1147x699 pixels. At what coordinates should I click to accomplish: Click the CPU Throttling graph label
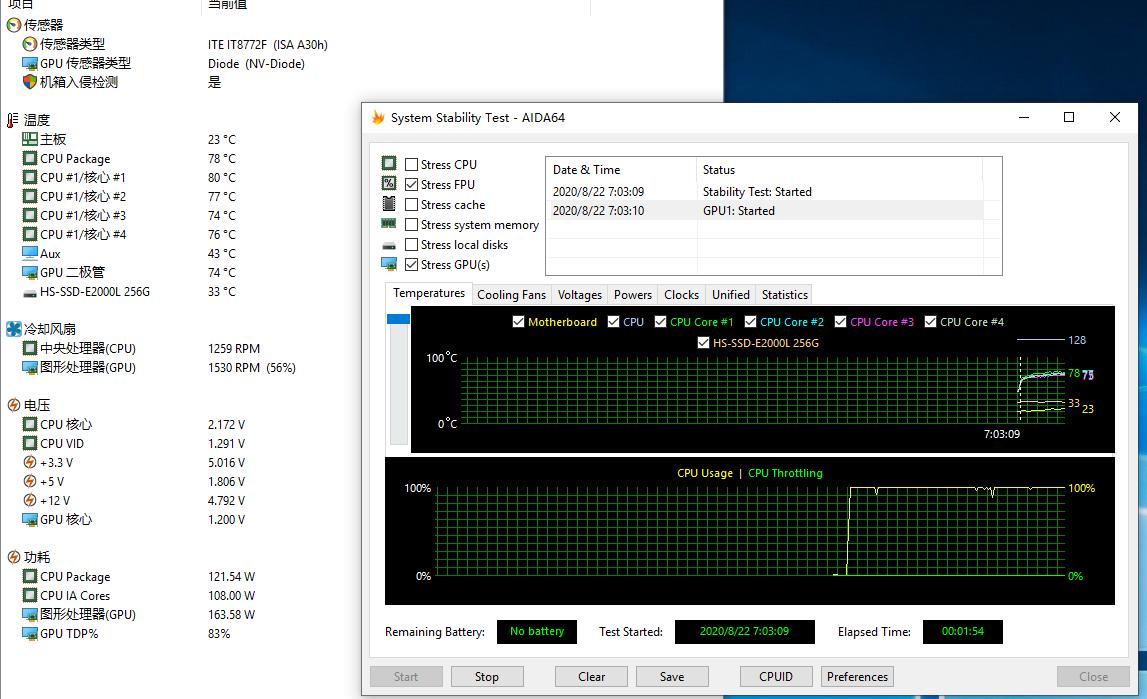[x=785, y=473]
